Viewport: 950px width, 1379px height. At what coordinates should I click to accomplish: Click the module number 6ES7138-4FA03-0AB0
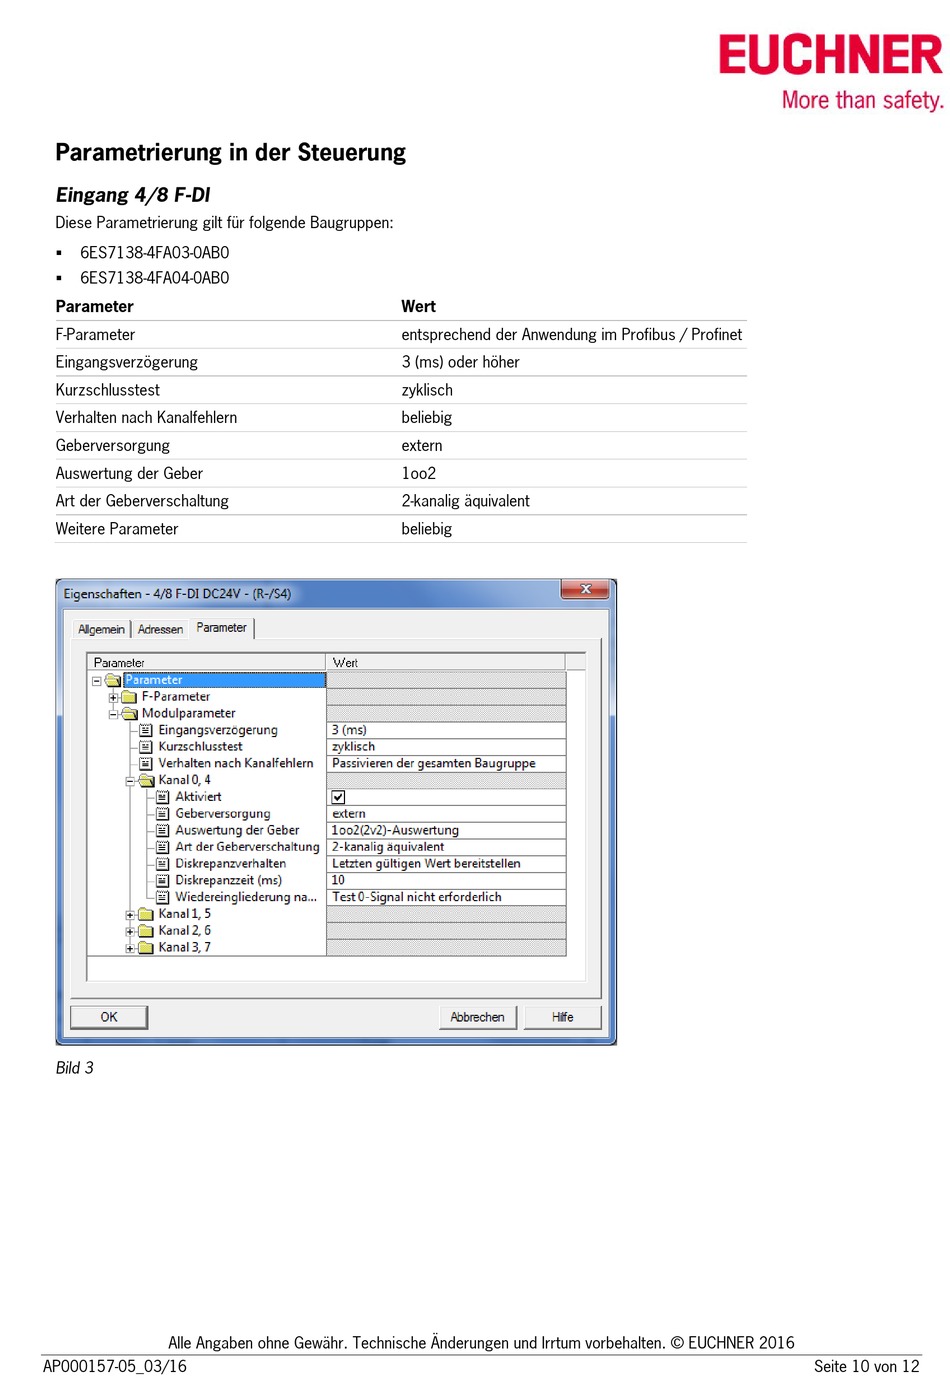coord(155,253)
